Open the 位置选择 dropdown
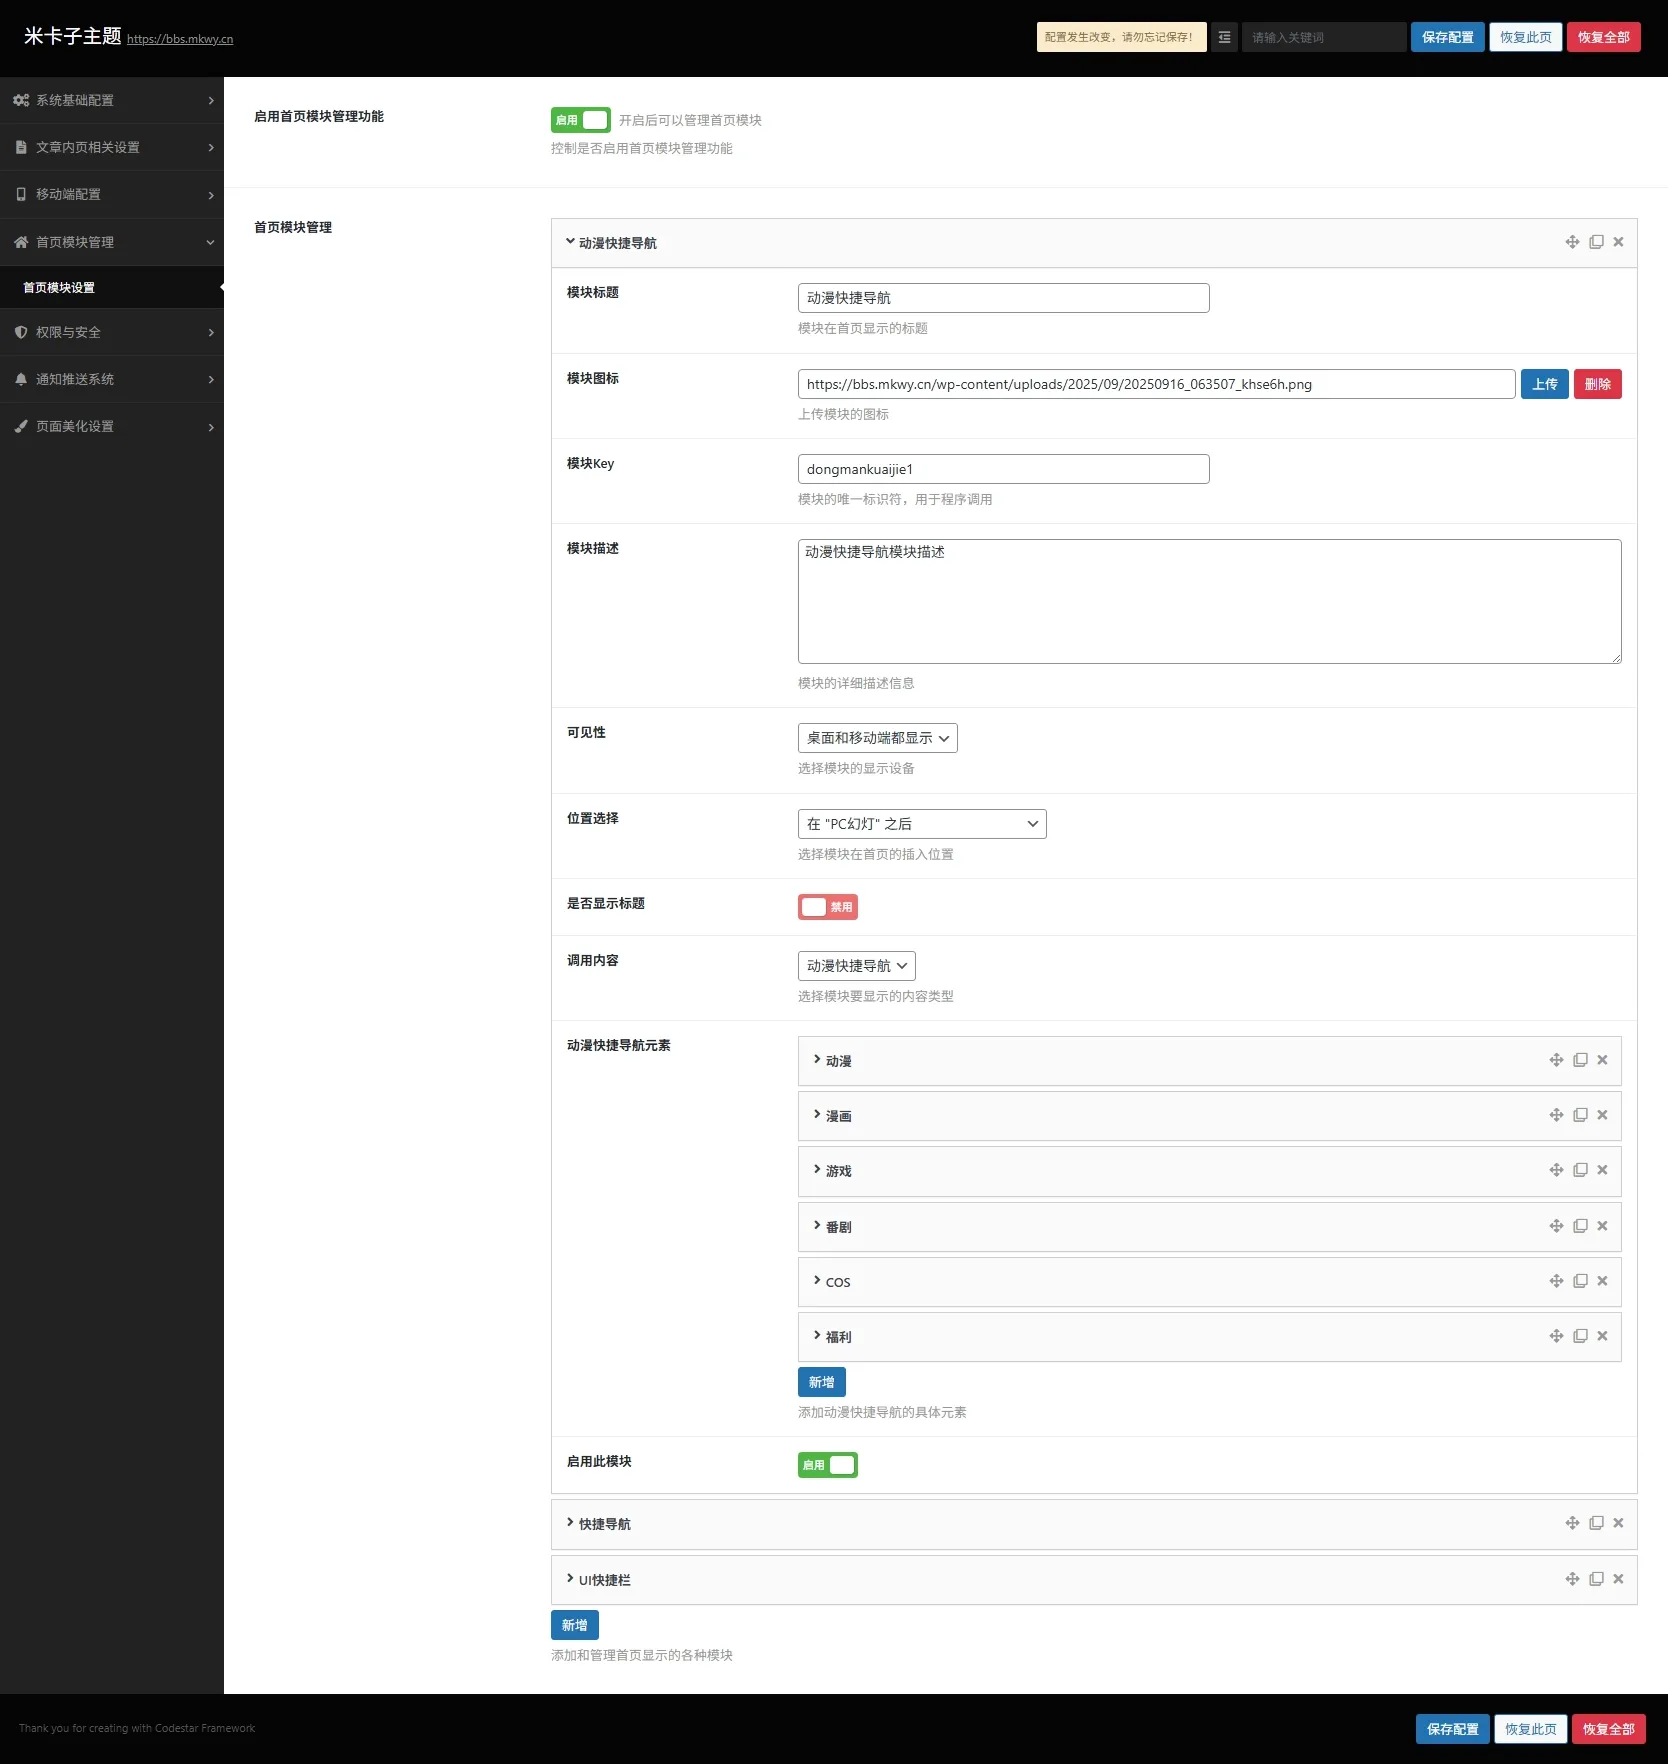 [921, 824]
